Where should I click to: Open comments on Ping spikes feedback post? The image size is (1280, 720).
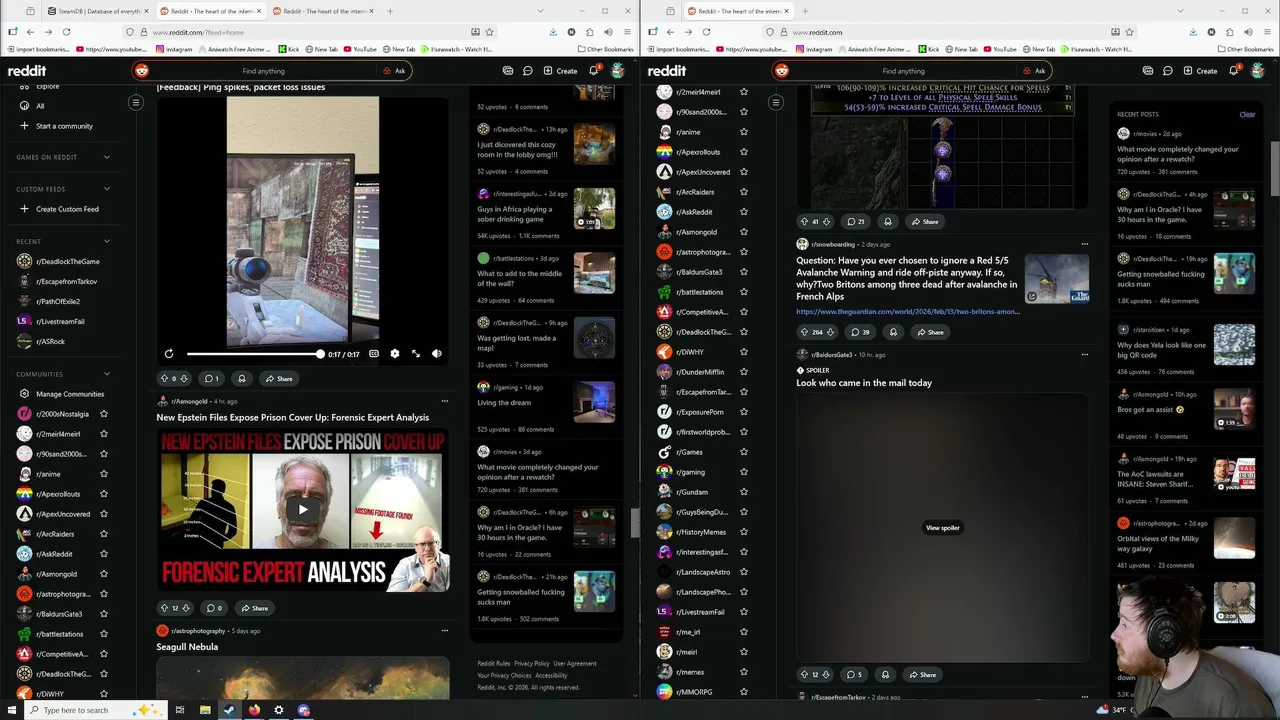click(x=211, y=379)
